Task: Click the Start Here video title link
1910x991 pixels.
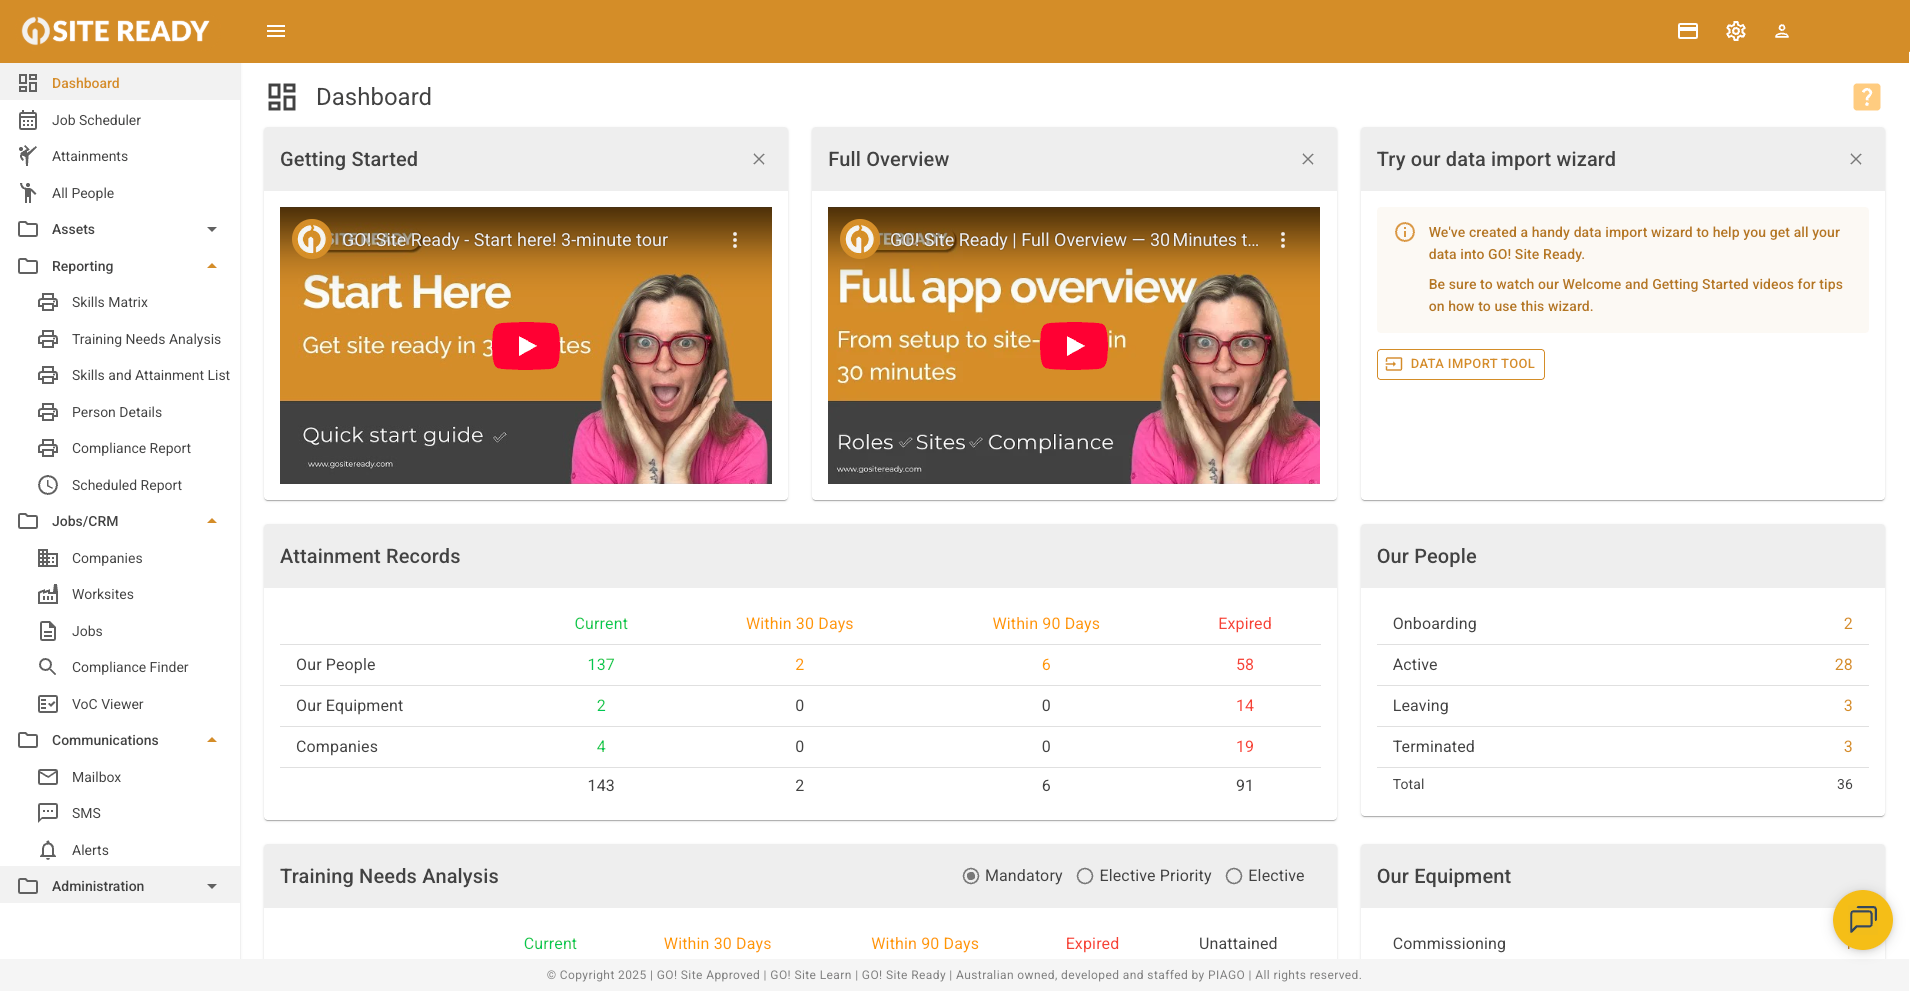Action: pos(504,240)
